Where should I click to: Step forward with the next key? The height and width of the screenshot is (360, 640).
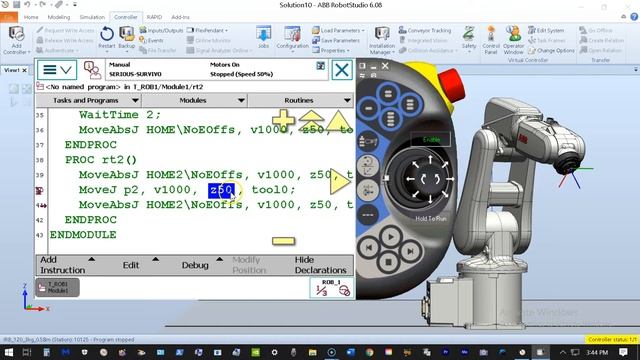(410, 251)
